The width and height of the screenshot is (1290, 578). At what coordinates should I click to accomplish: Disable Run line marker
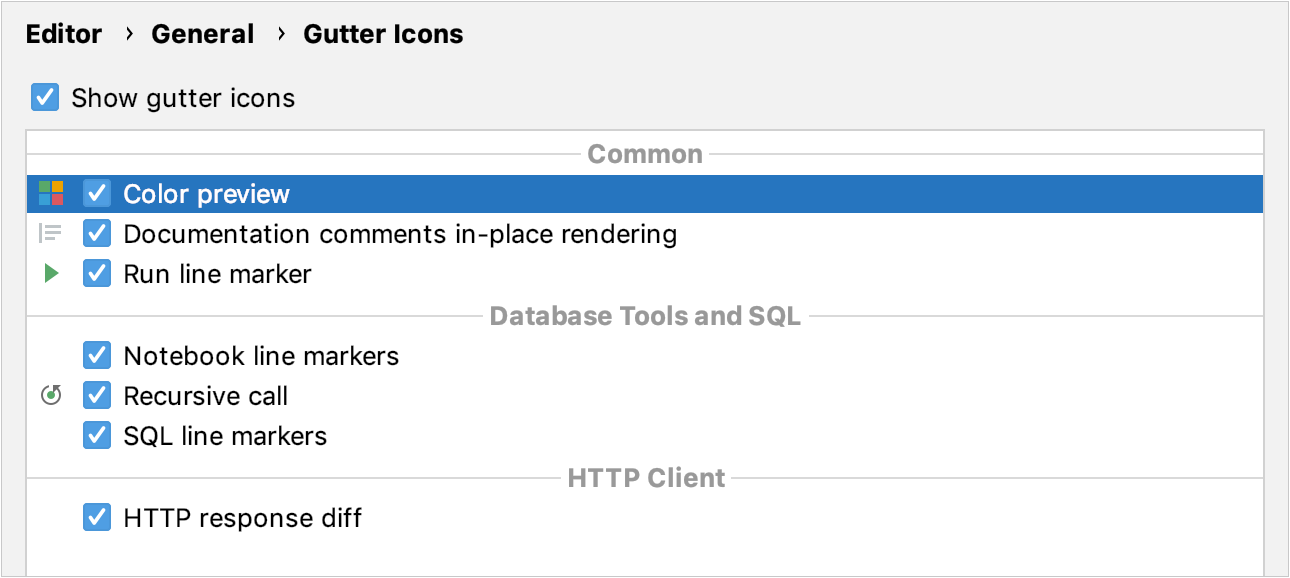pos(96,273)
